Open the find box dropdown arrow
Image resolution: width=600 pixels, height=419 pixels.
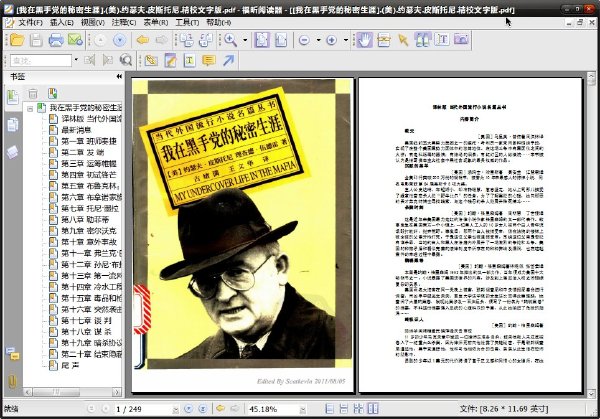(x=76, y=60)
